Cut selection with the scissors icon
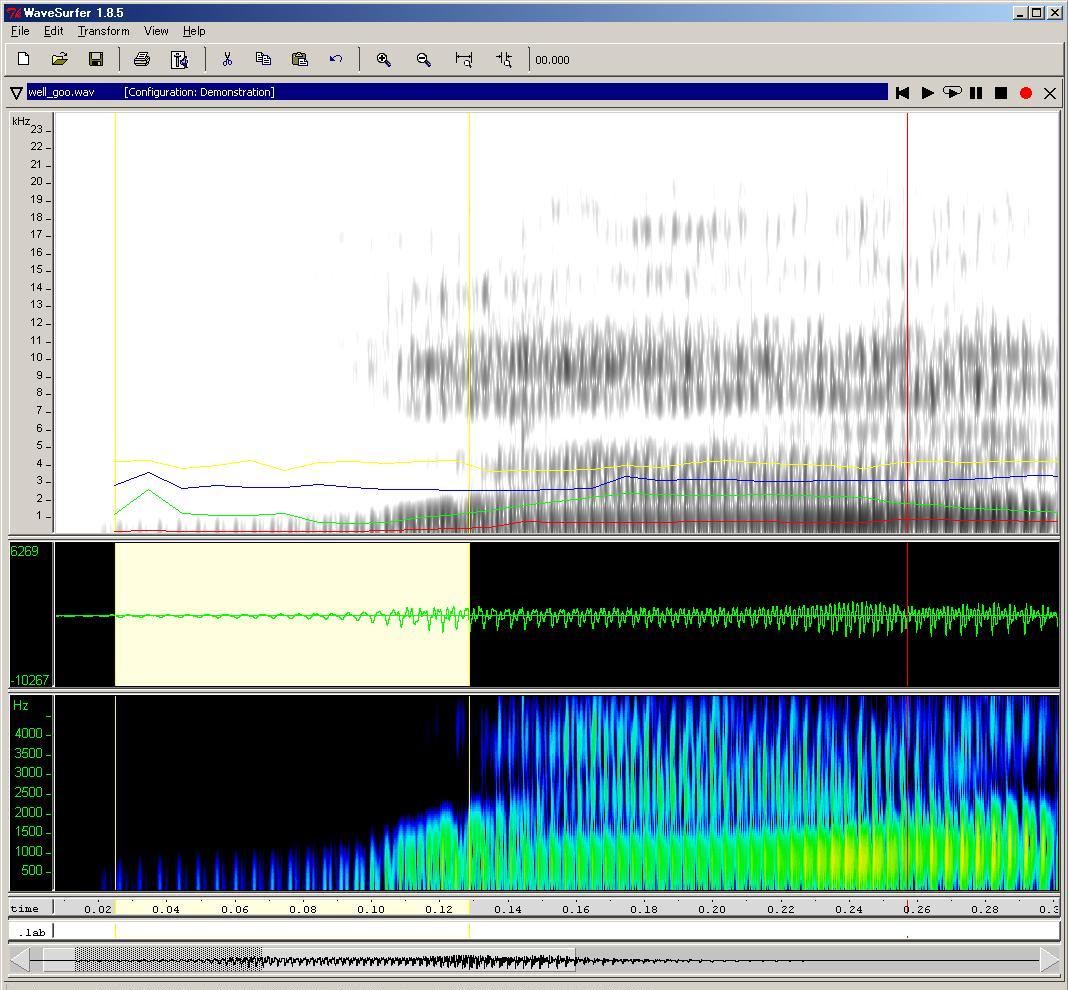This screenshot has height=990, width=1068. (227, 60)
